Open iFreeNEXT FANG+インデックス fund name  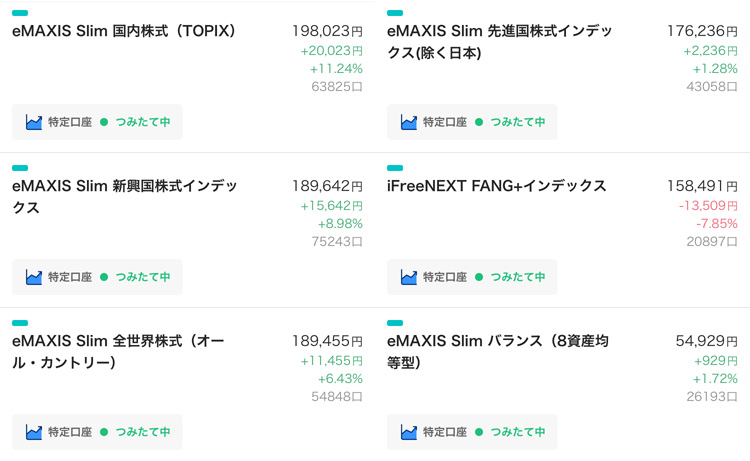(497, 186)
